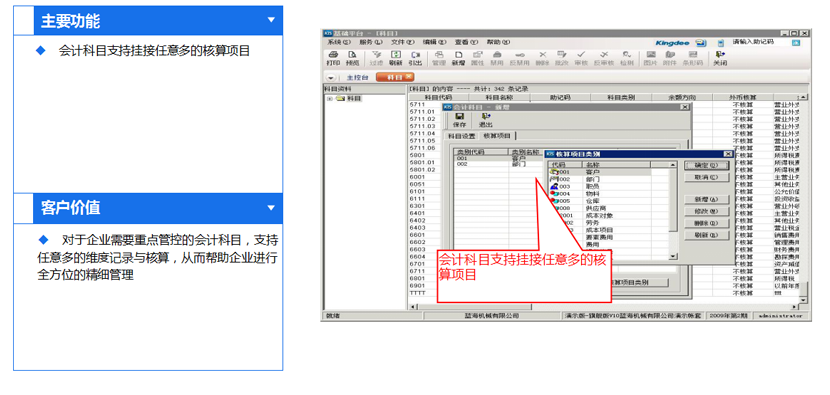Open the 系统 menu
The image size is (830, 395).
pyautogui.click(x=338, y=42)
